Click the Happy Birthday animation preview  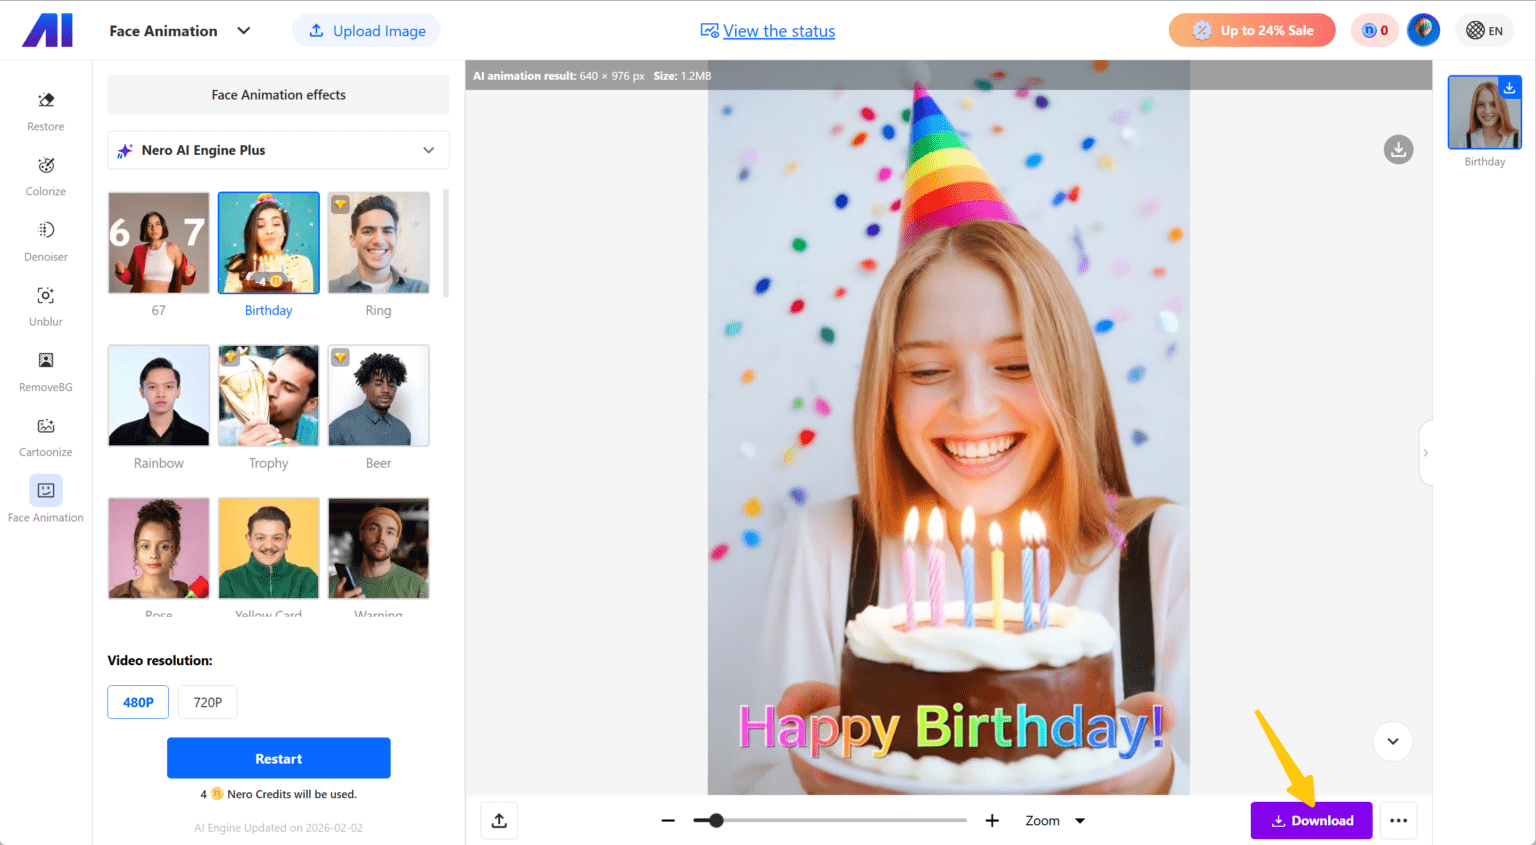tap(949, 427)
